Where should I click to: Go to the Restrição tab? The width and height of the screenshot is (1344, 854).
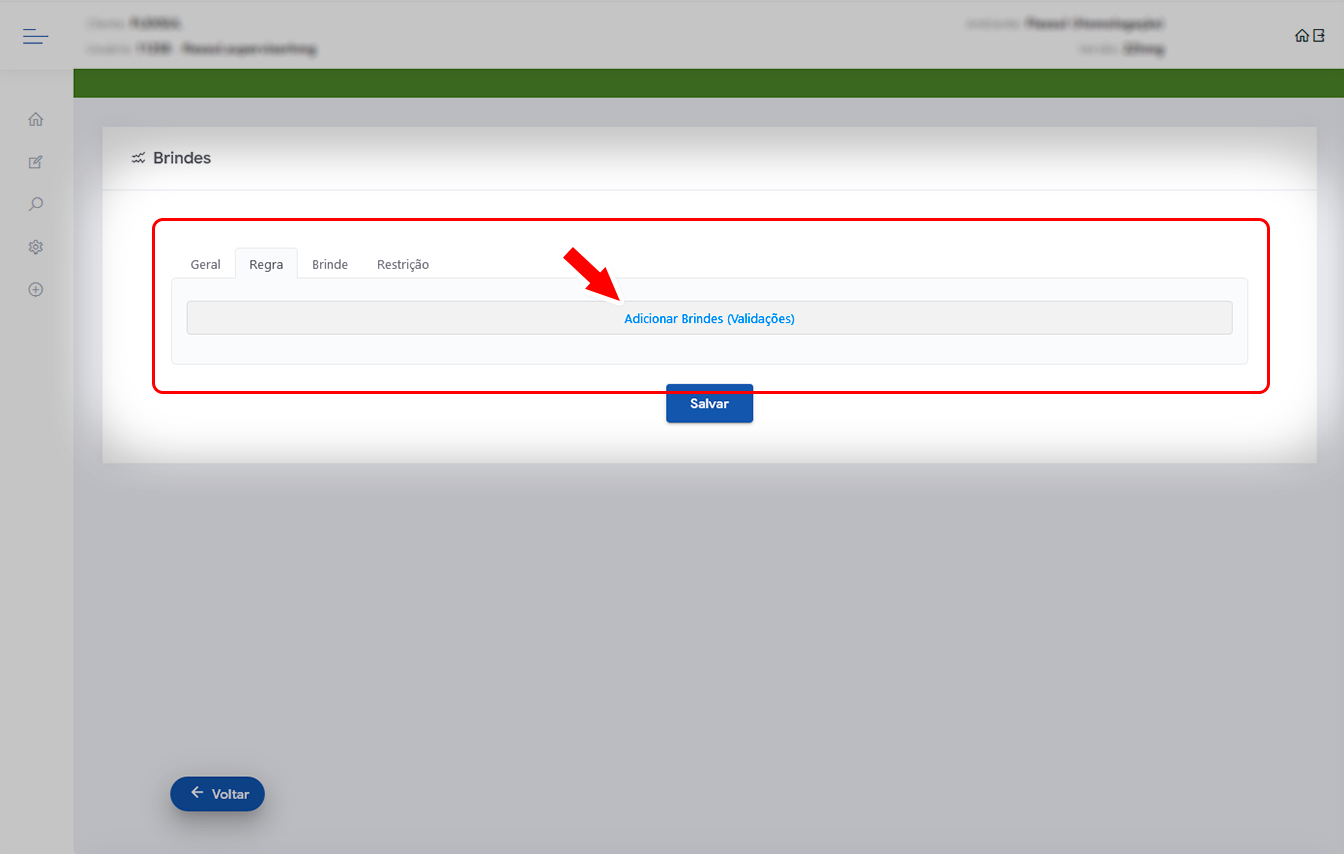pyautogui.click(x=403, y=264)
